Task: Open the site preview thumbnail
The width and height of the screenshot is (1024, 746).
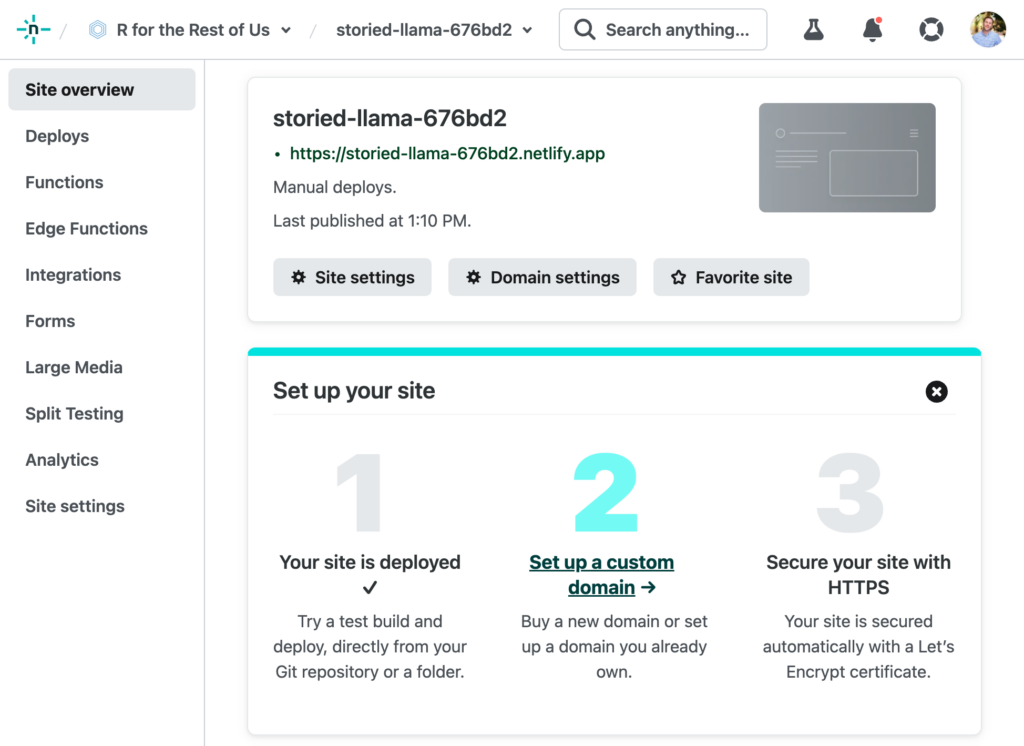Action: click(846, 157)
